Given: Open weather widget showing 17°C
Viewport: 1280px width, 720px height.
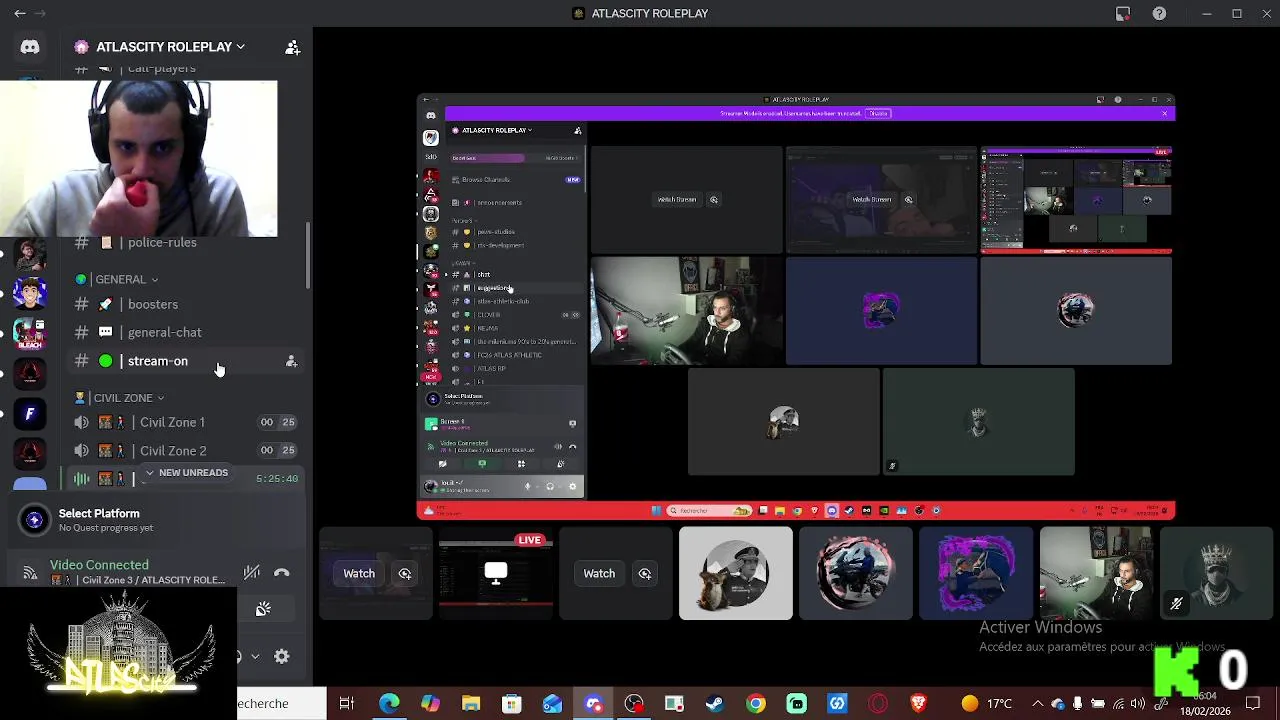Looking at the screenshot, I should pyautogui.click(x=986, y=704).
